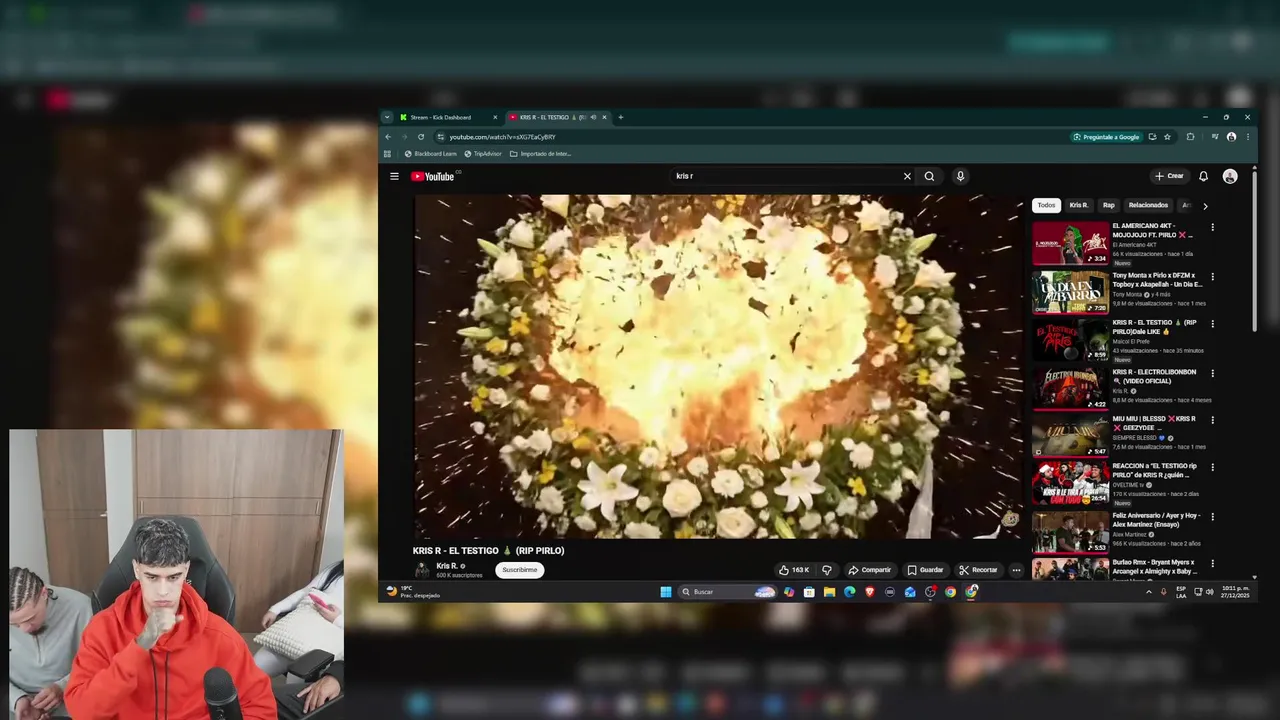The height and width of the screenshot is (720, 1280).
Task: Open the YouTube hamburger guide menu
Action: (394, 177)
